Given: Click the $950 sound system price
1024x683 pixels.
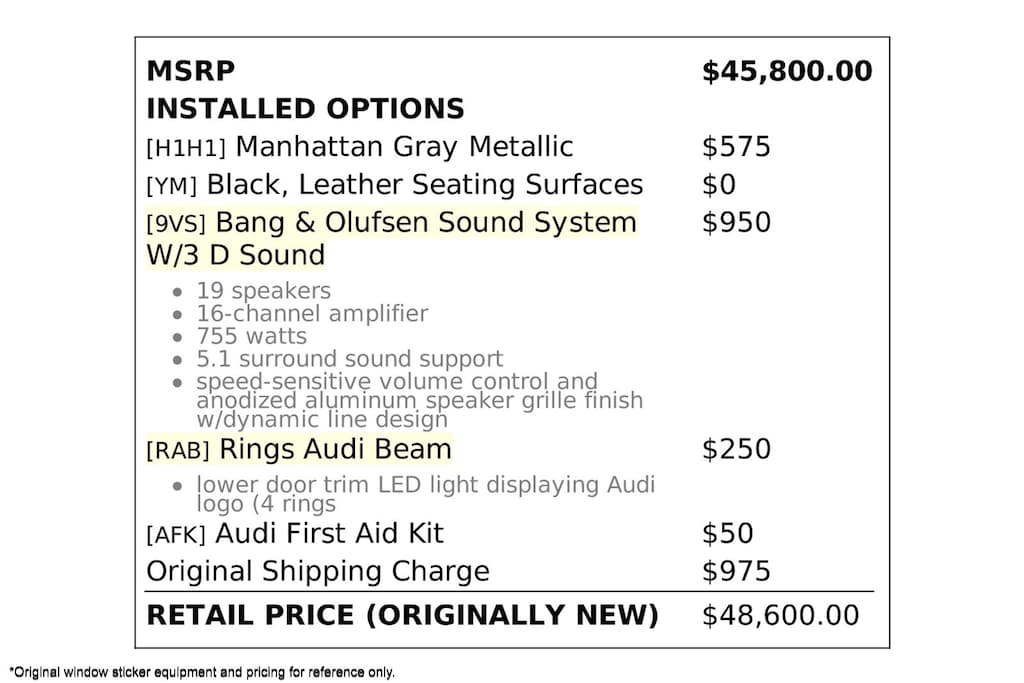Looking at the screenshot, I should tap(736, 223).
